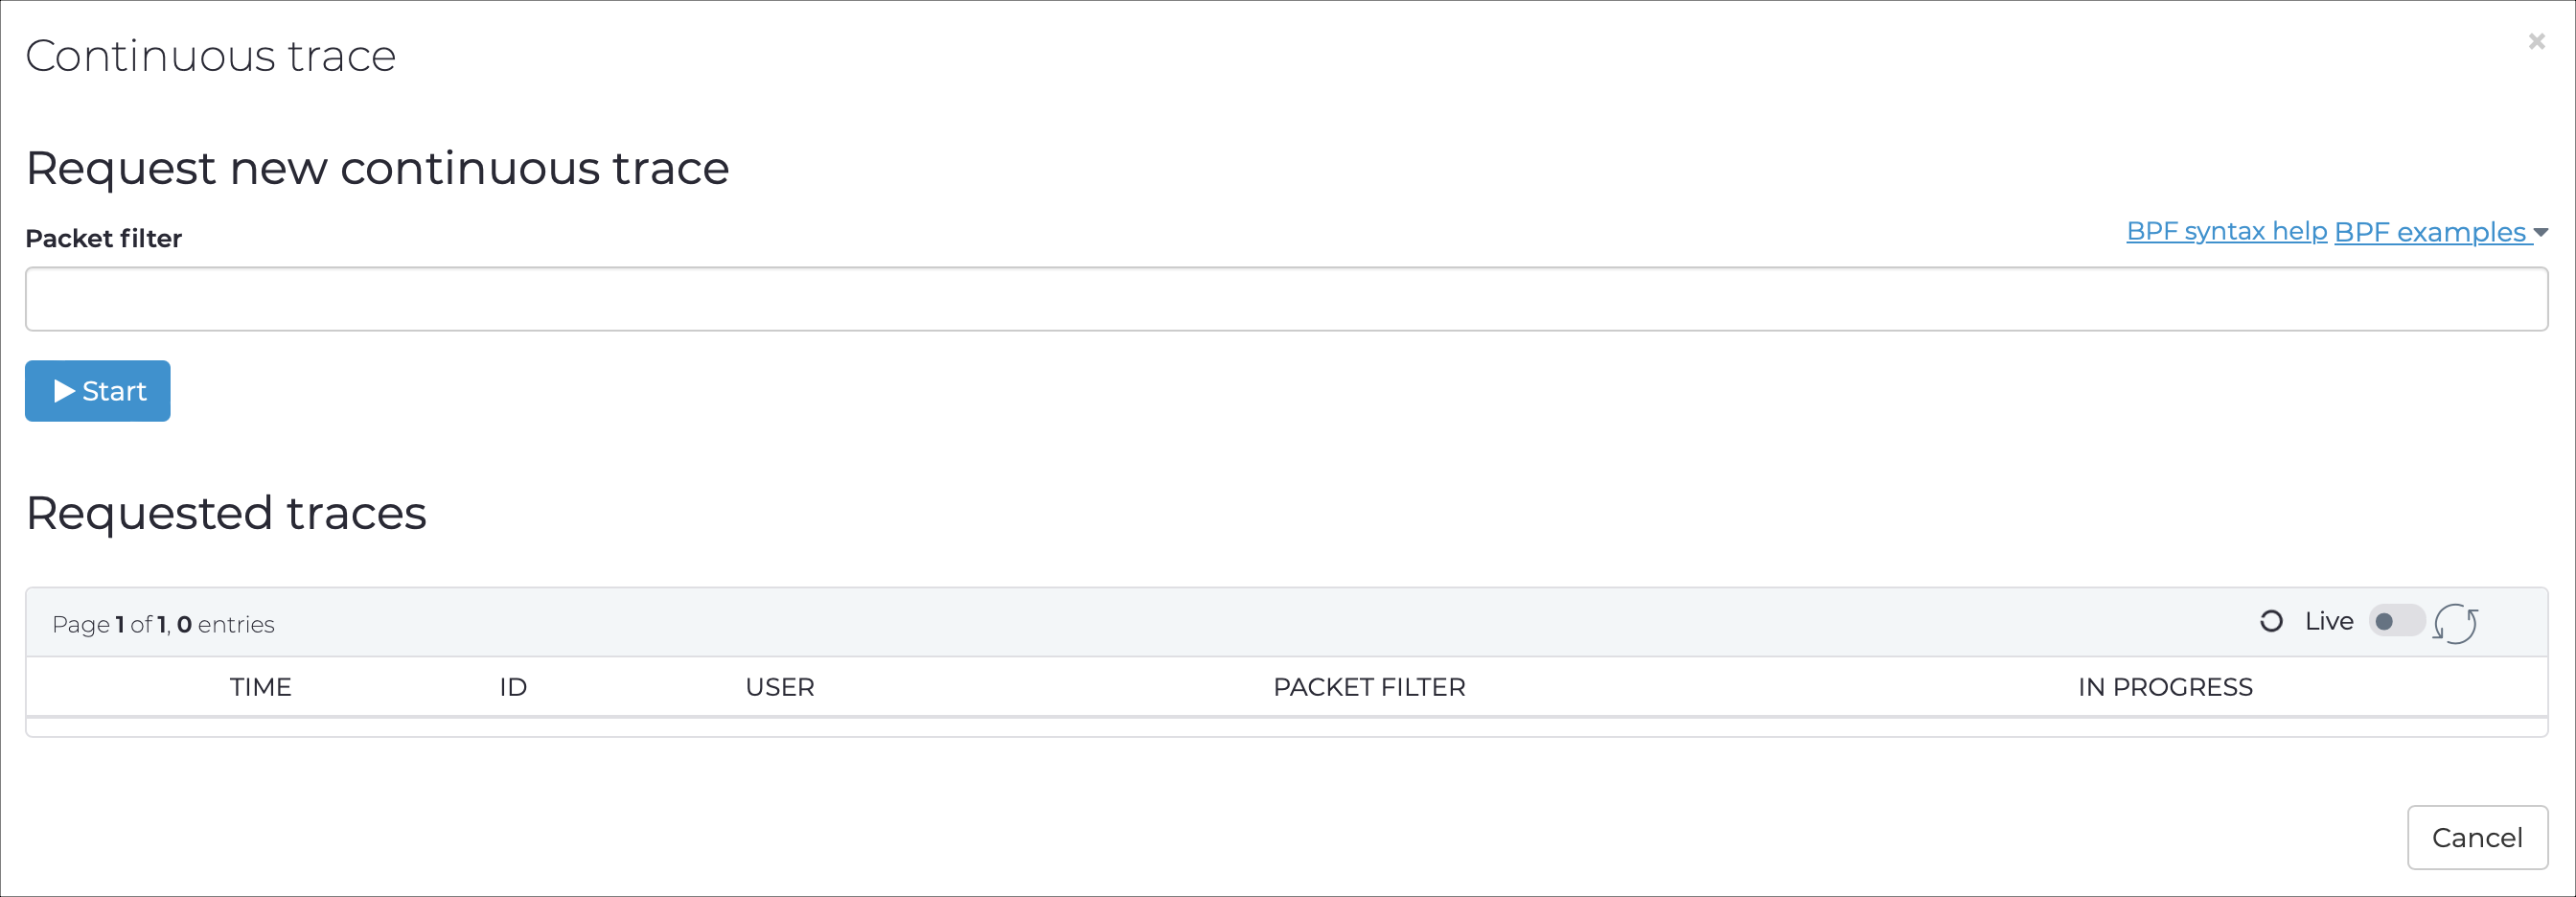This screenshot has width=2576, height=897.
Task: Cancel and dismiss the dialog
Action: tap(2477, 838)
